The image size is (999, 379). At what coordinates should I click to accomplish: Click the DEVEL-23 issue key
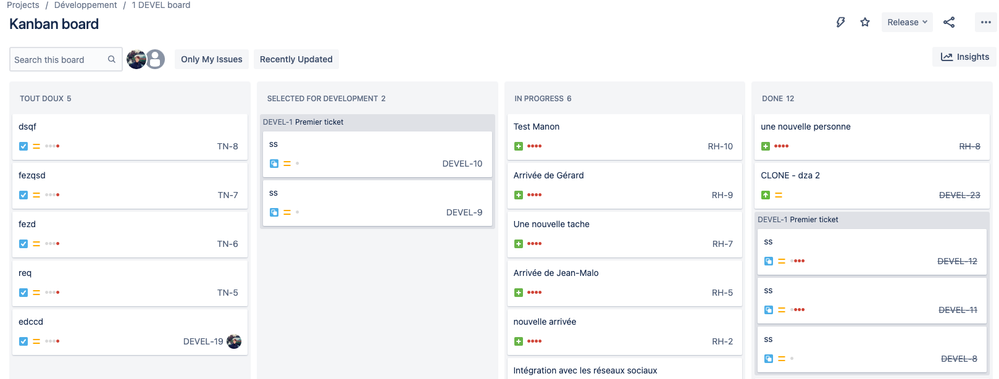(x=959, y=195)
